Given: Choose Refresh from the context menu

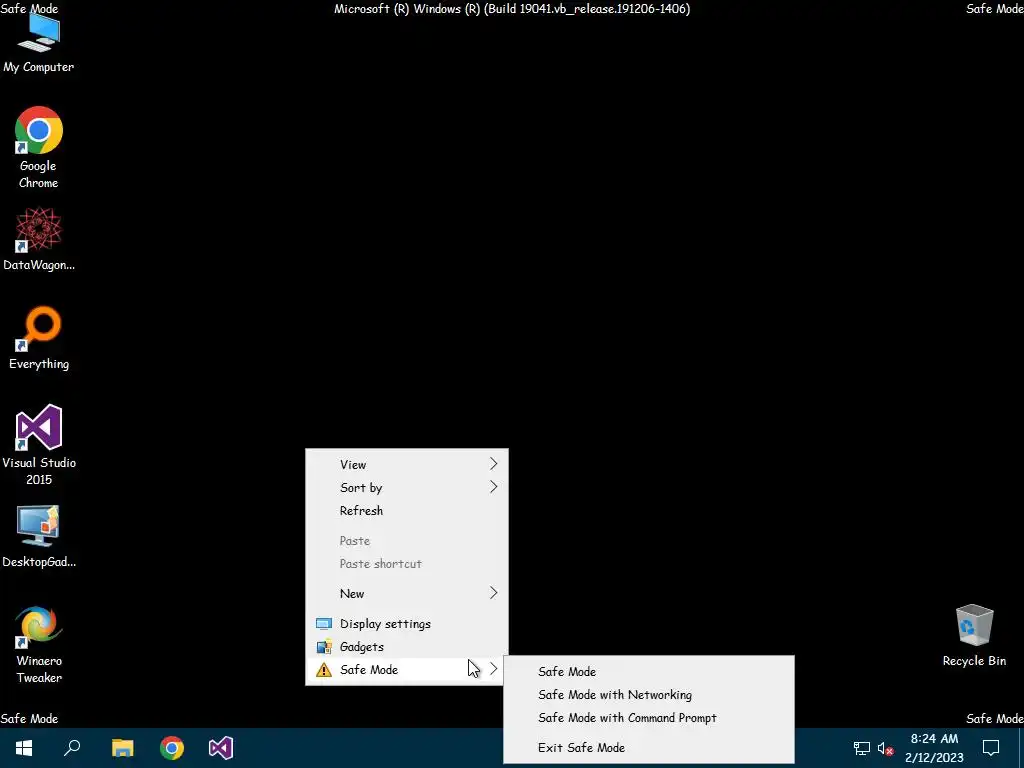Looking at the screenshot, I should pos(407,511).
